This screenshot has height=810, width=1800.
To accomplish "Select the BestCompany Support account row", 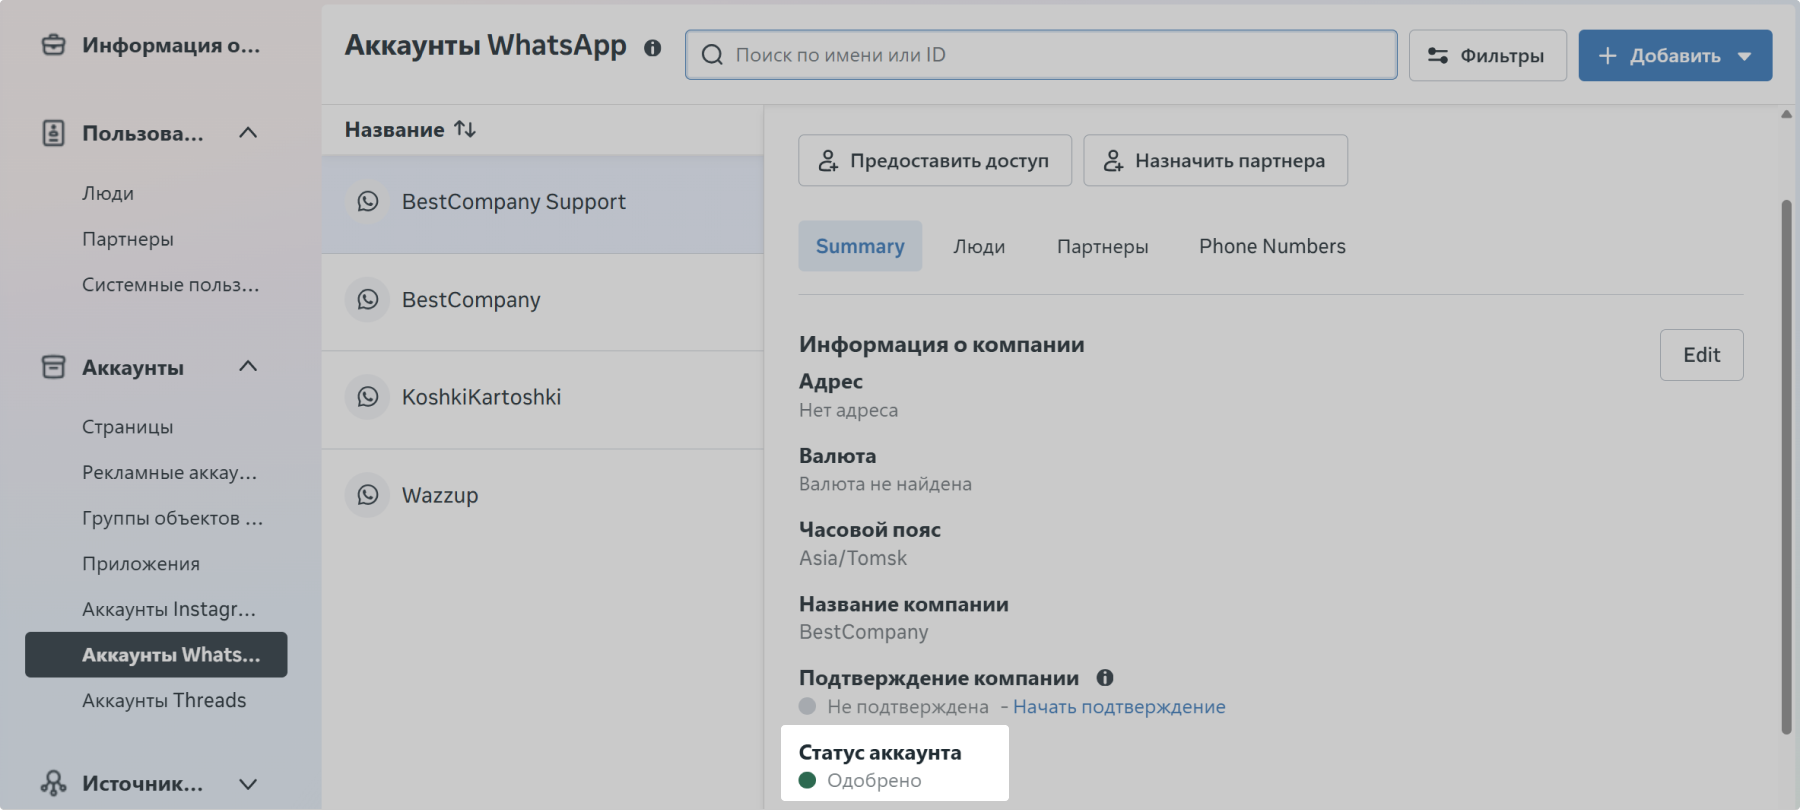I will tap(543, 204).
